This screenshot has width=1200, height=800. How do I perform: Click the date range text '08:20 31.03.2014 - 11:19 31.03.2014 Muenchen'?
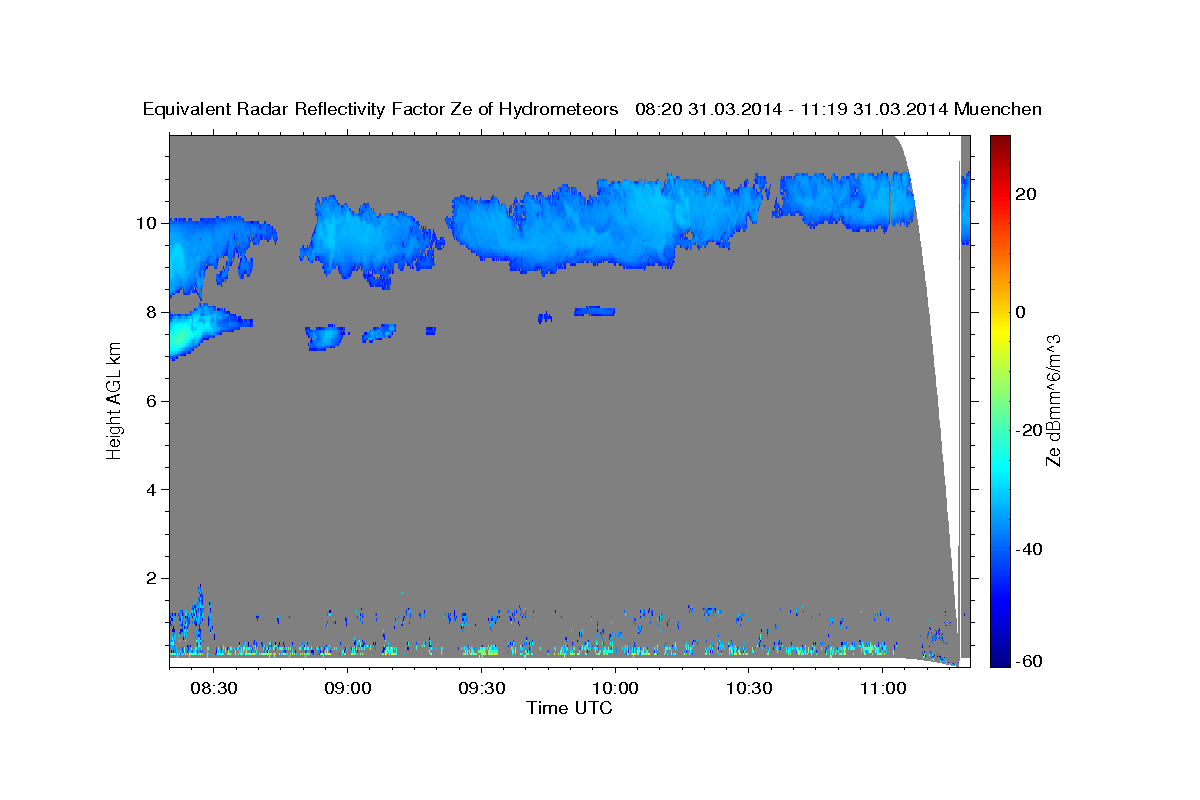click(839, 110)
